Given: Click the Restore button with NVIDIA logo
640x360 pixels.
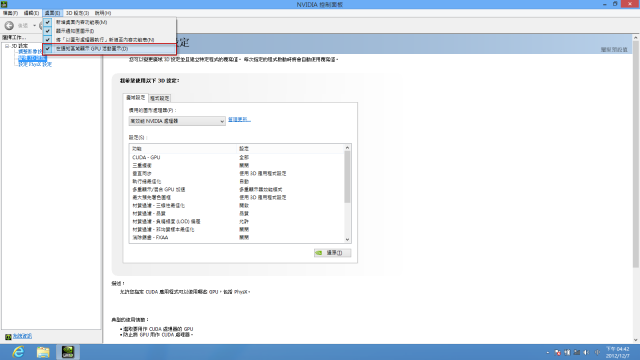Looking at the screenshot, I should [x=332, y=253].
